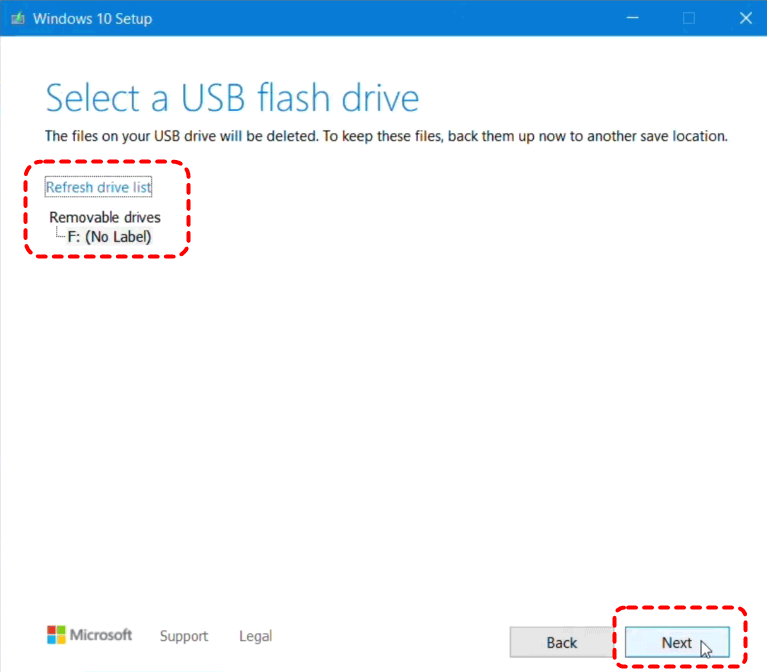Click the empty space between Legal and Back

[x=391, y=636]
